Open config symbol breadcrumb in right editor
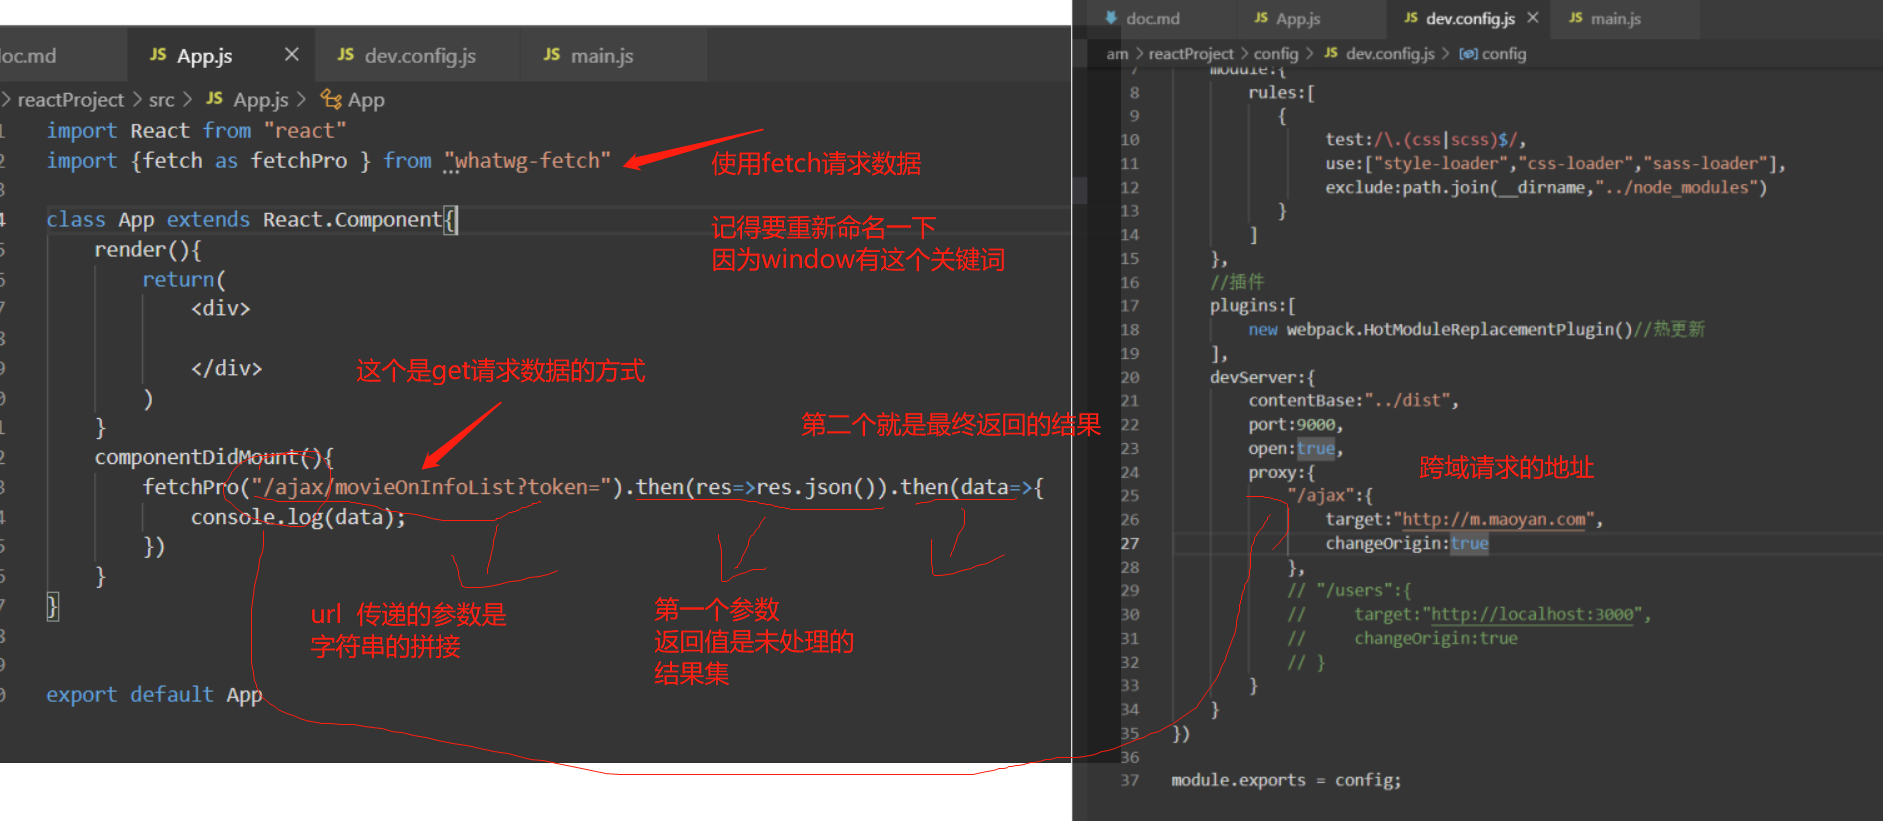 [x=1504, y=54]
